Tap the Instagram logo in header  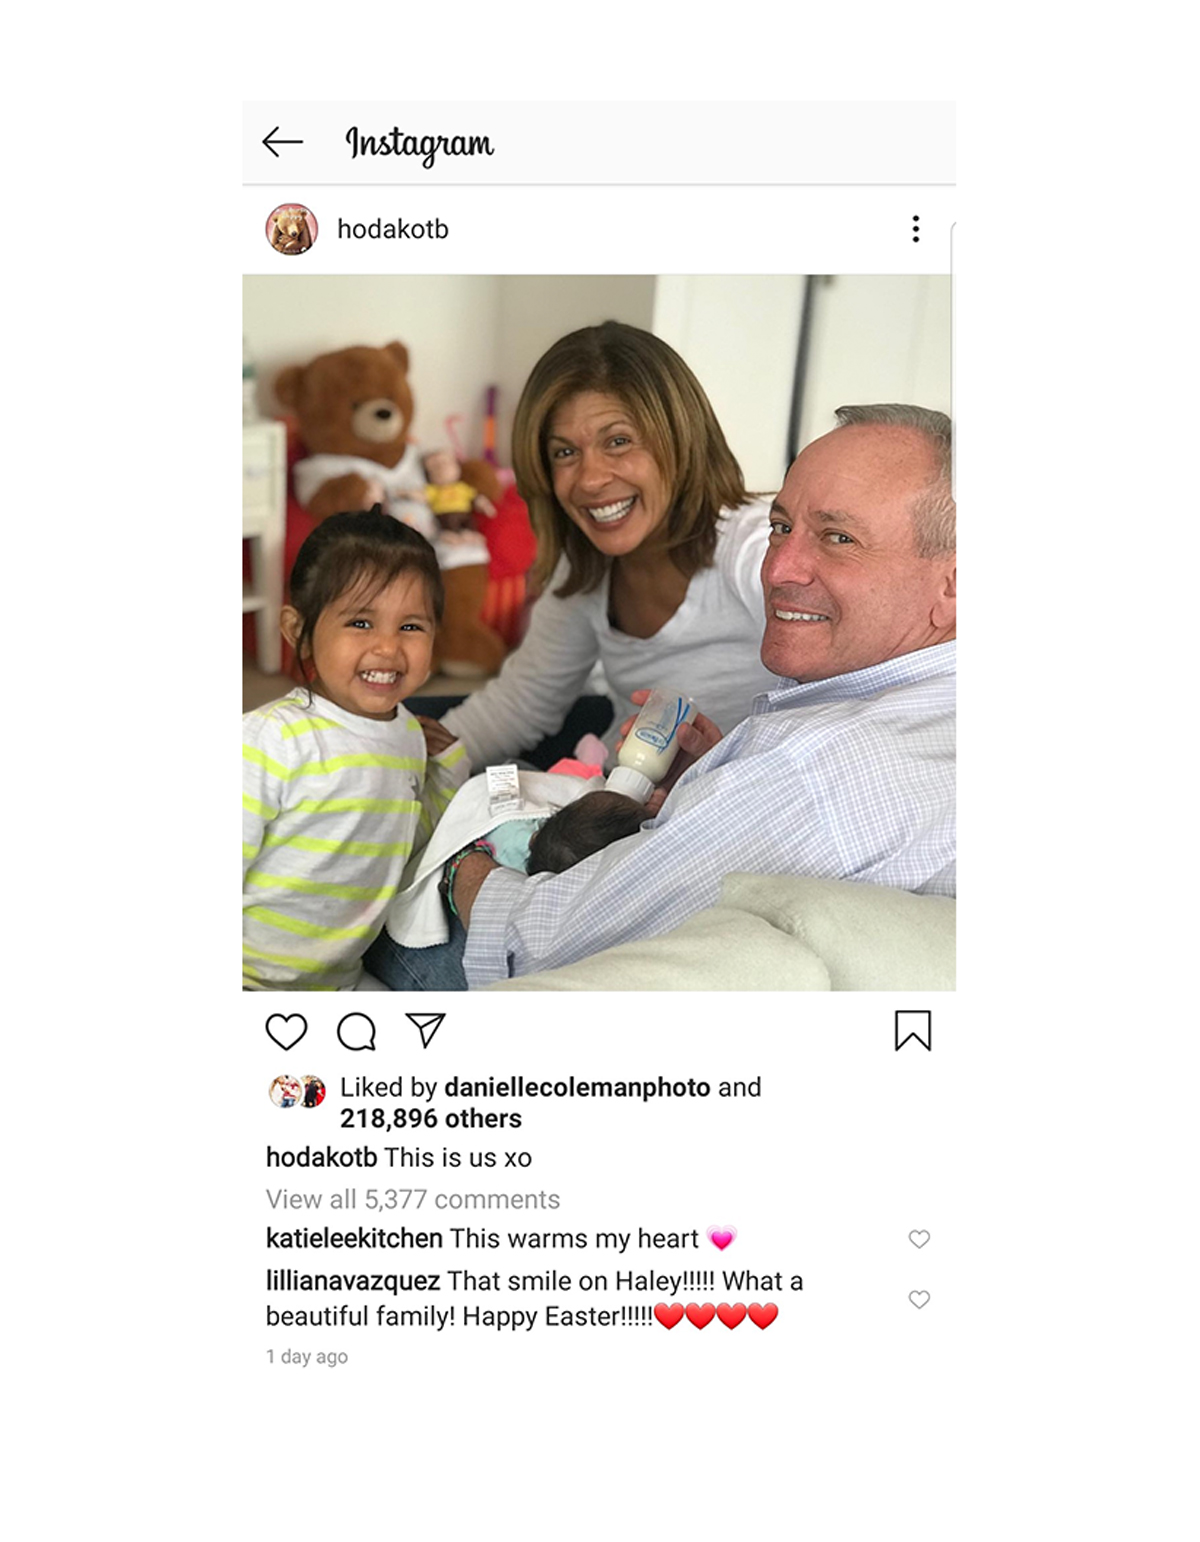point(419,144)
